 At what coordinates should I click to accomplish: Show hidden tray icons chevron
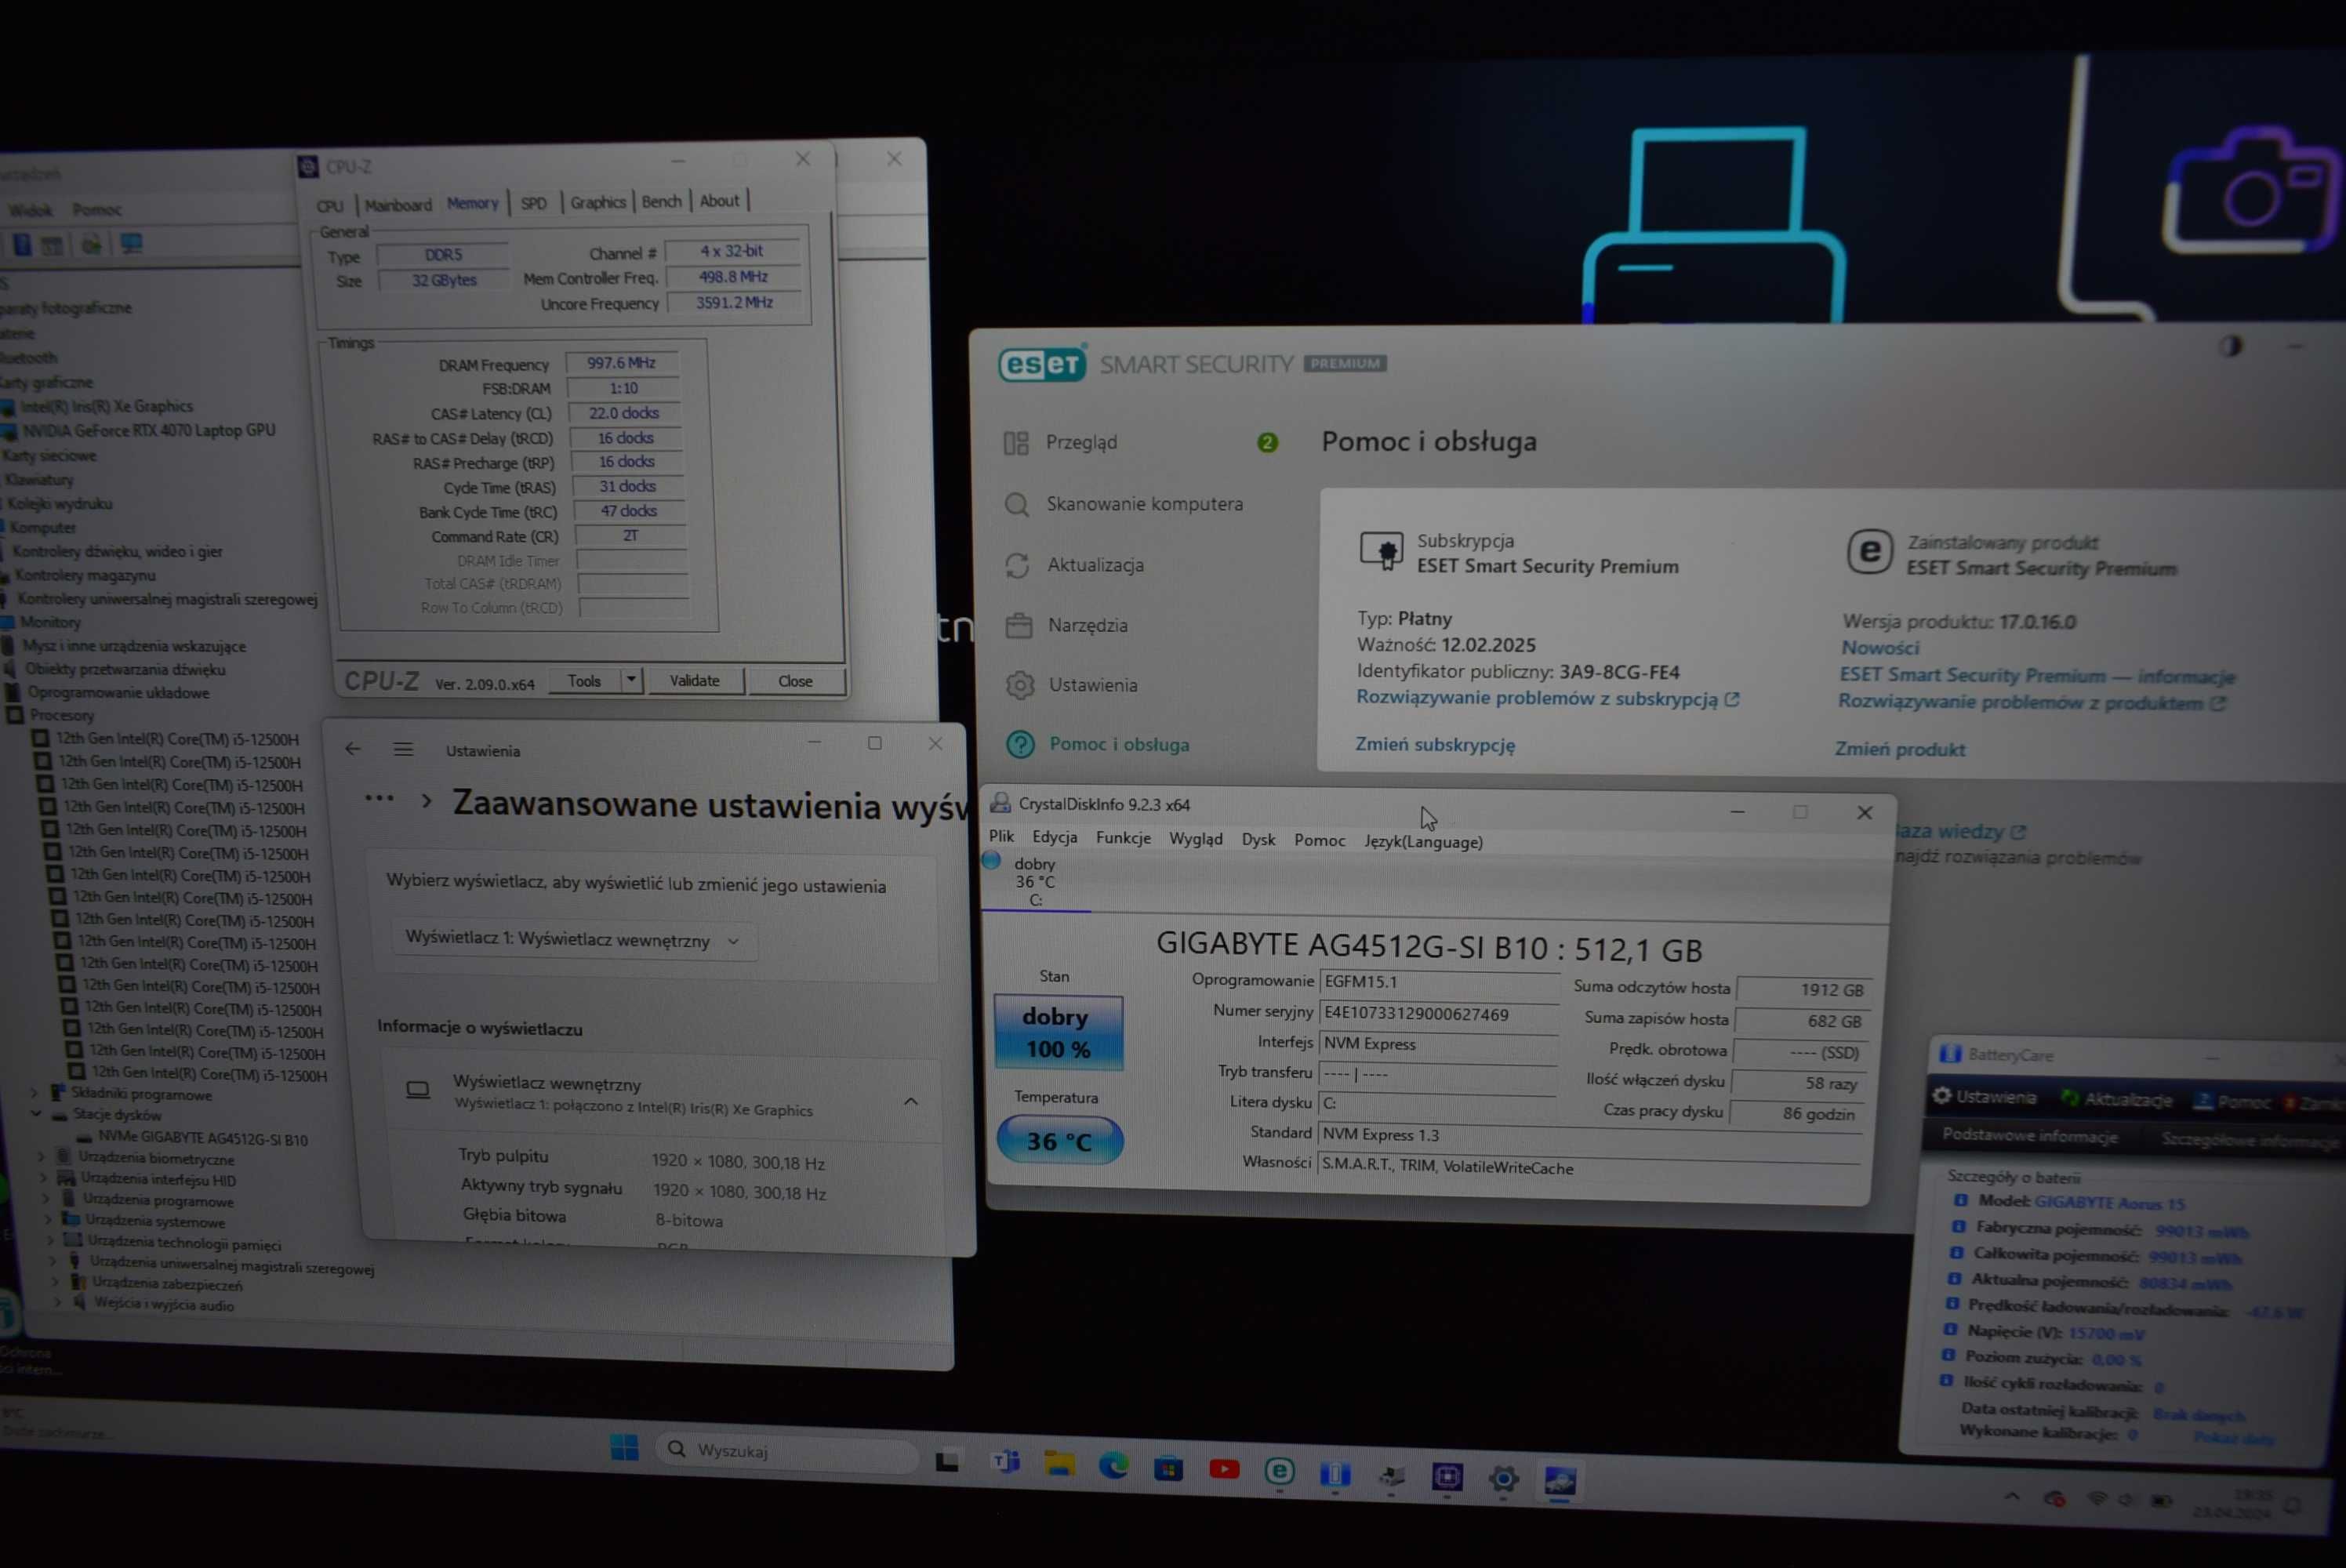(2012, 1496)
